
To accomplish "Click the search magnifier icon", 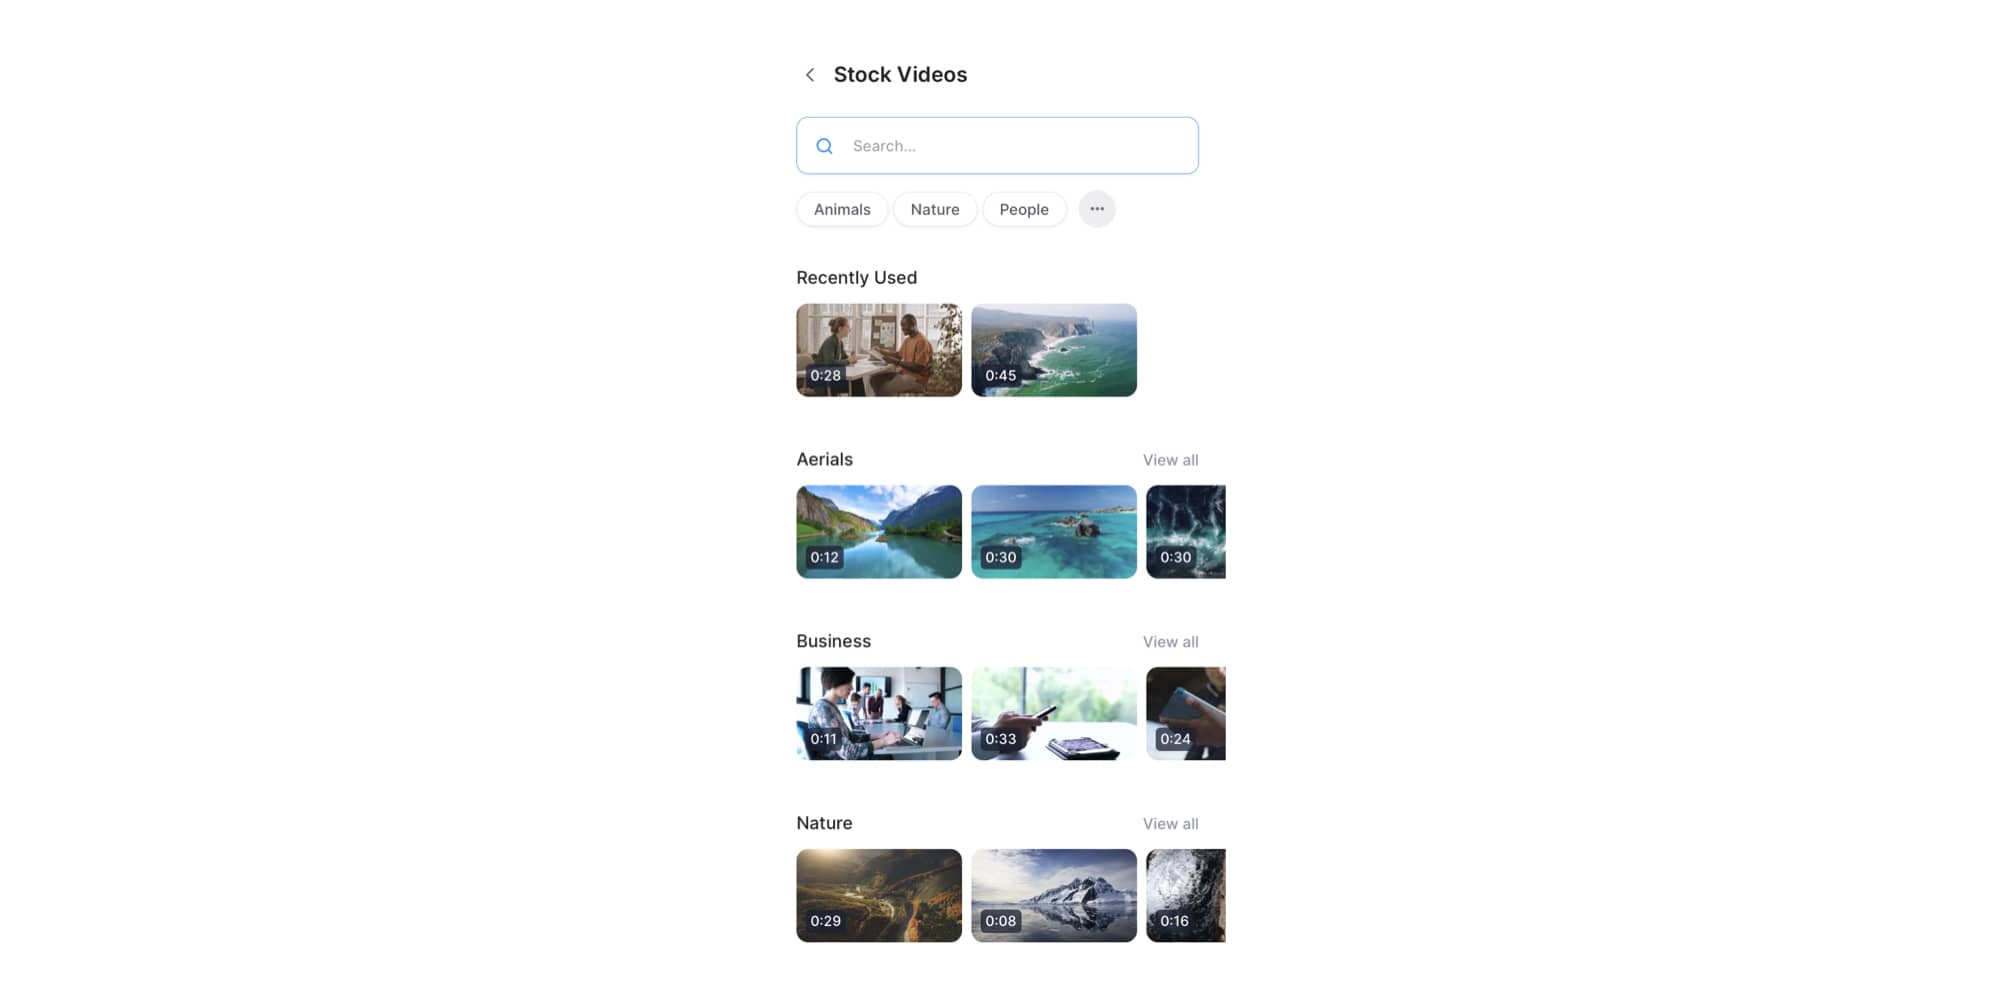I will [824, 146].
